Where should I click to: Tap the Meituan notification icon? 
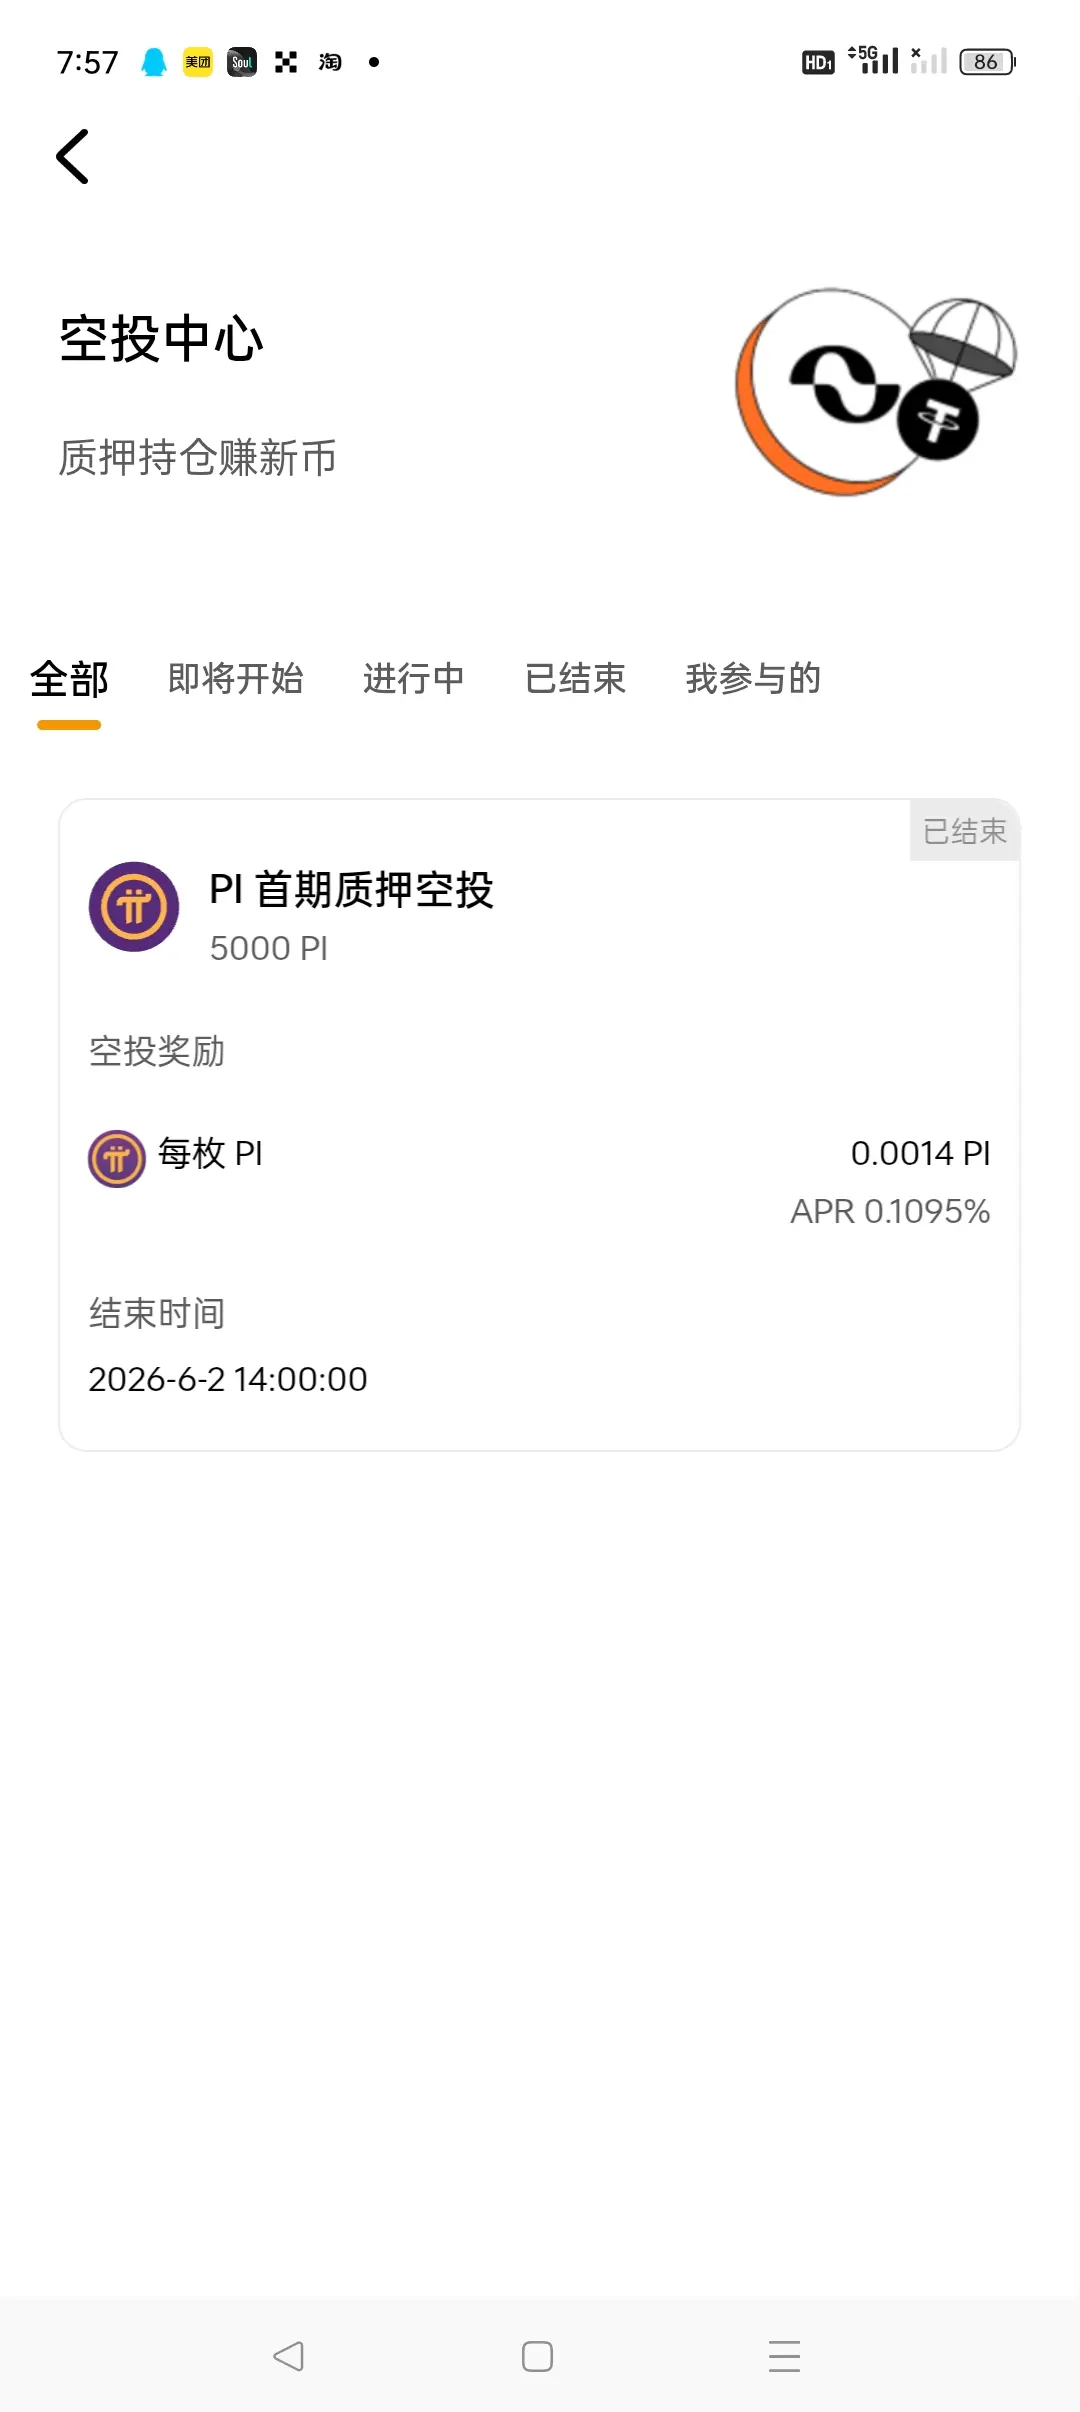198,62
